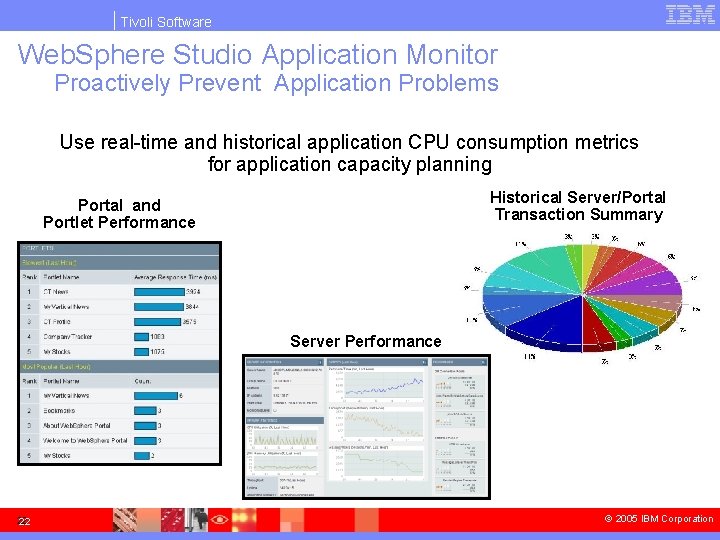Click the 'Slowest (Last Hour)' section header
Viewport: 720px width, 540px height.
119,263
